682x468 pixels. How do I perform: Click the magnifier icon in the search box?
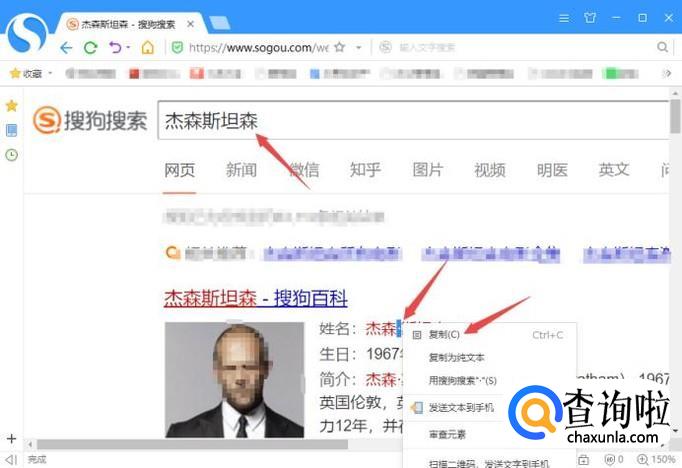tap(662, 47)
